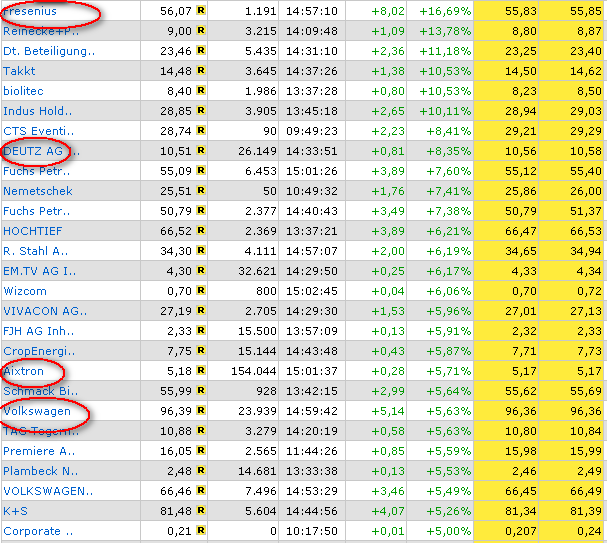607x543 pixels.
Task: Click the R realtime icon in VIVACON AG row
Action: point(201,310)
